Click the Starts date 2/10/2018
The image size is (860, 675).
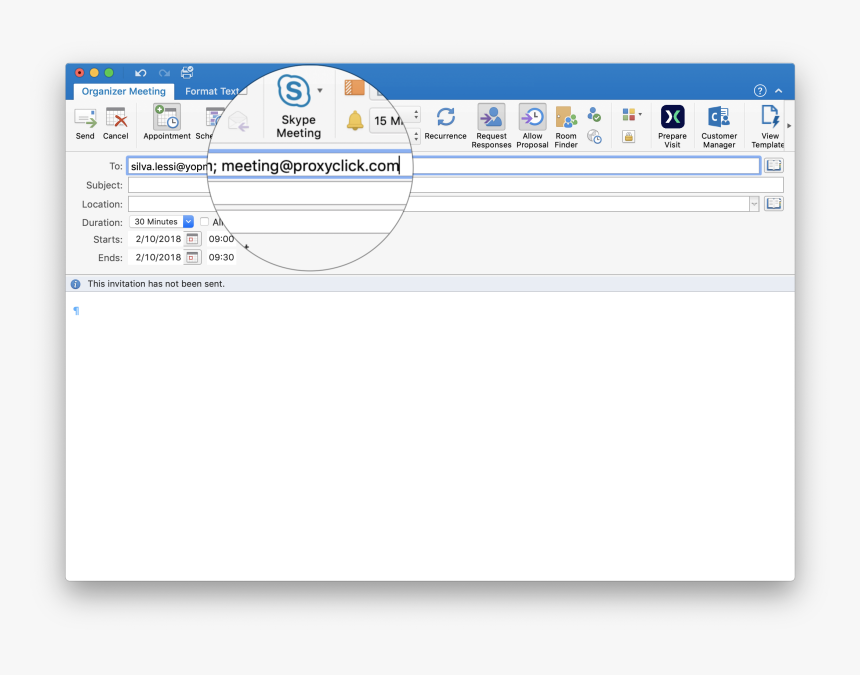pyautogui.click(x=158, y=239)
